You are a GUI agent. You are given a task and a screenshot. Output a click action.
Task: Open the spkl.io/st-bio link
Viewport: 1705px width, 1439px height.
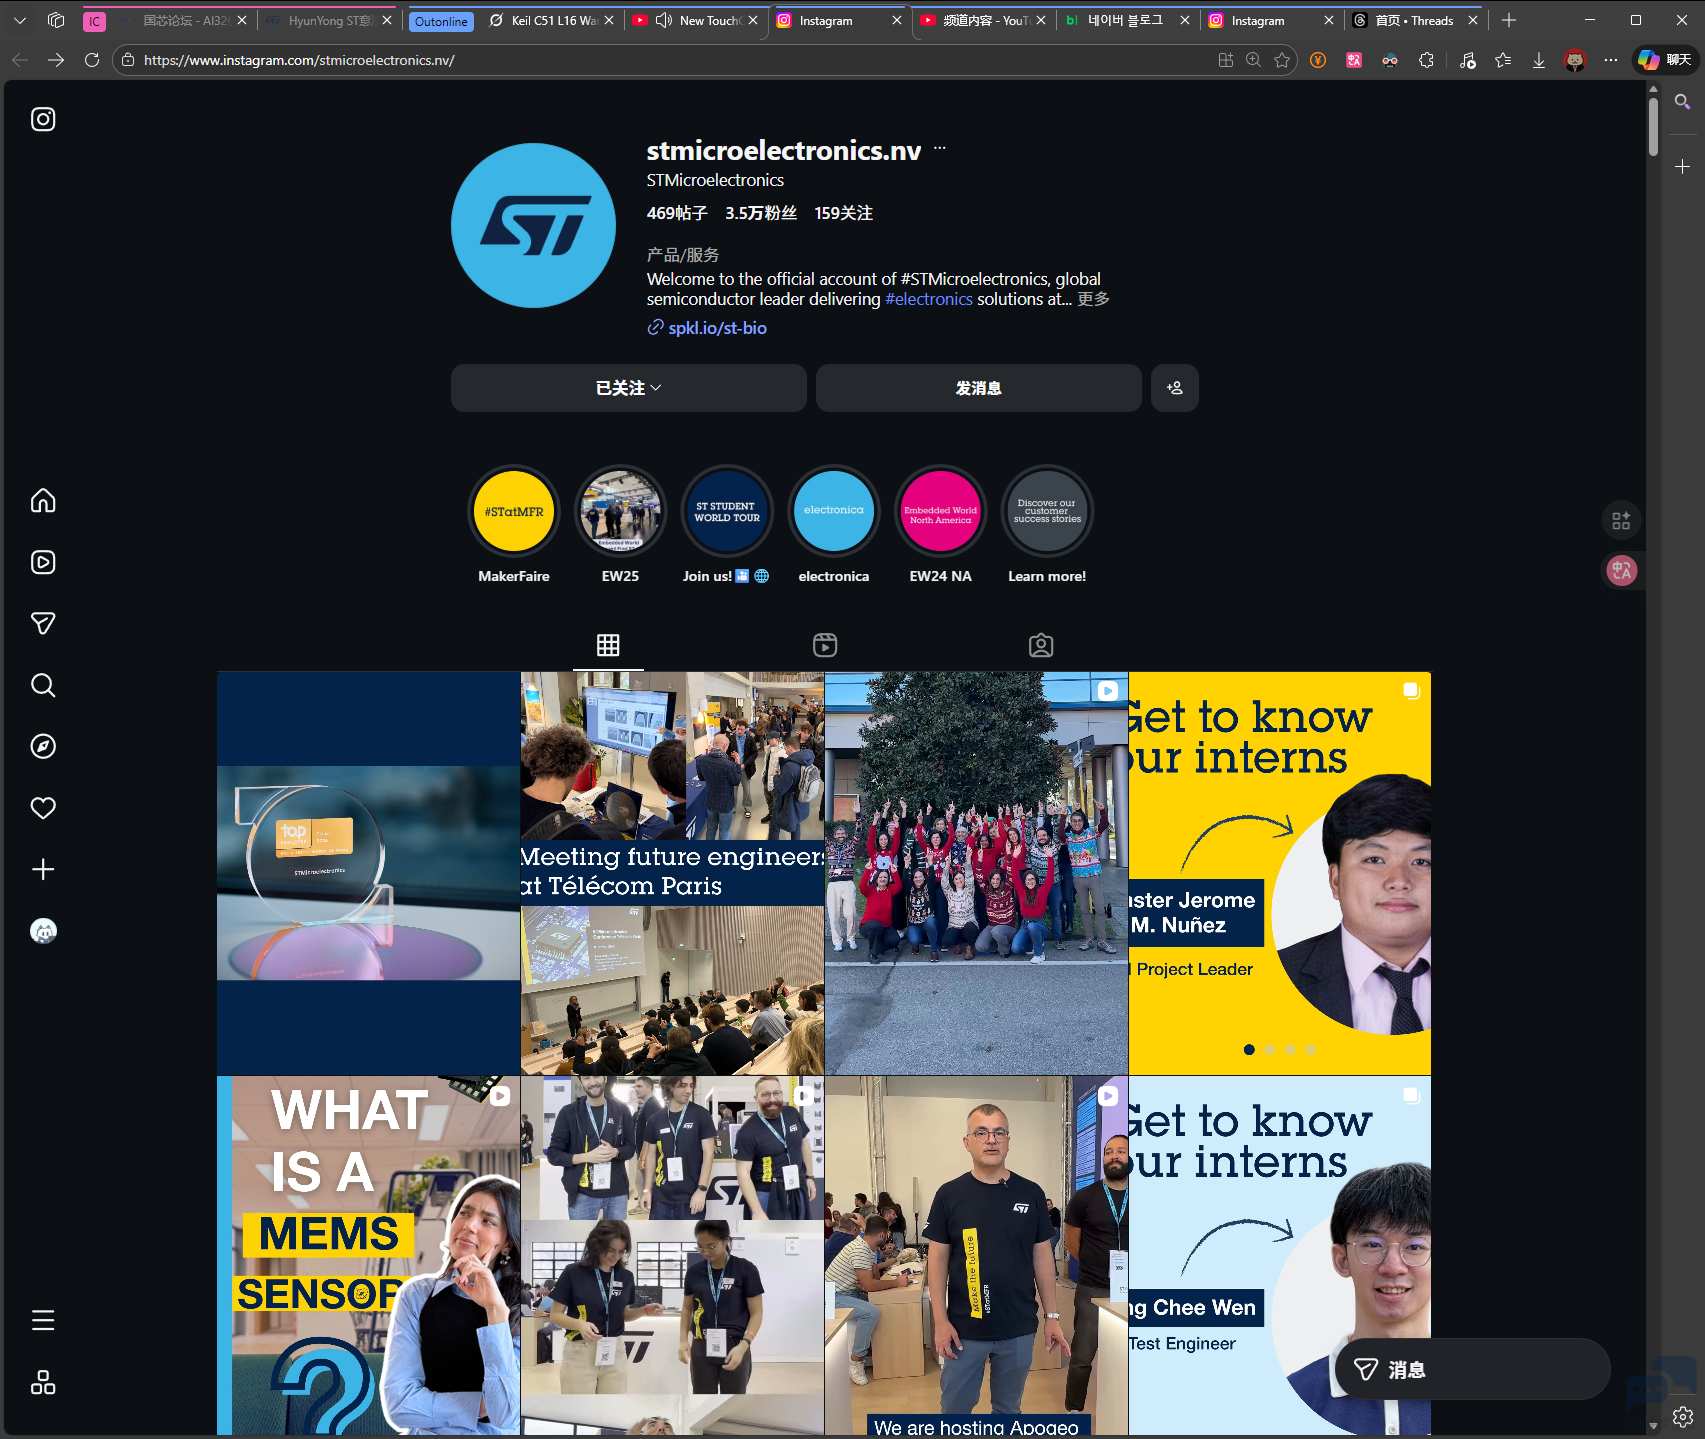coord(717,328)
